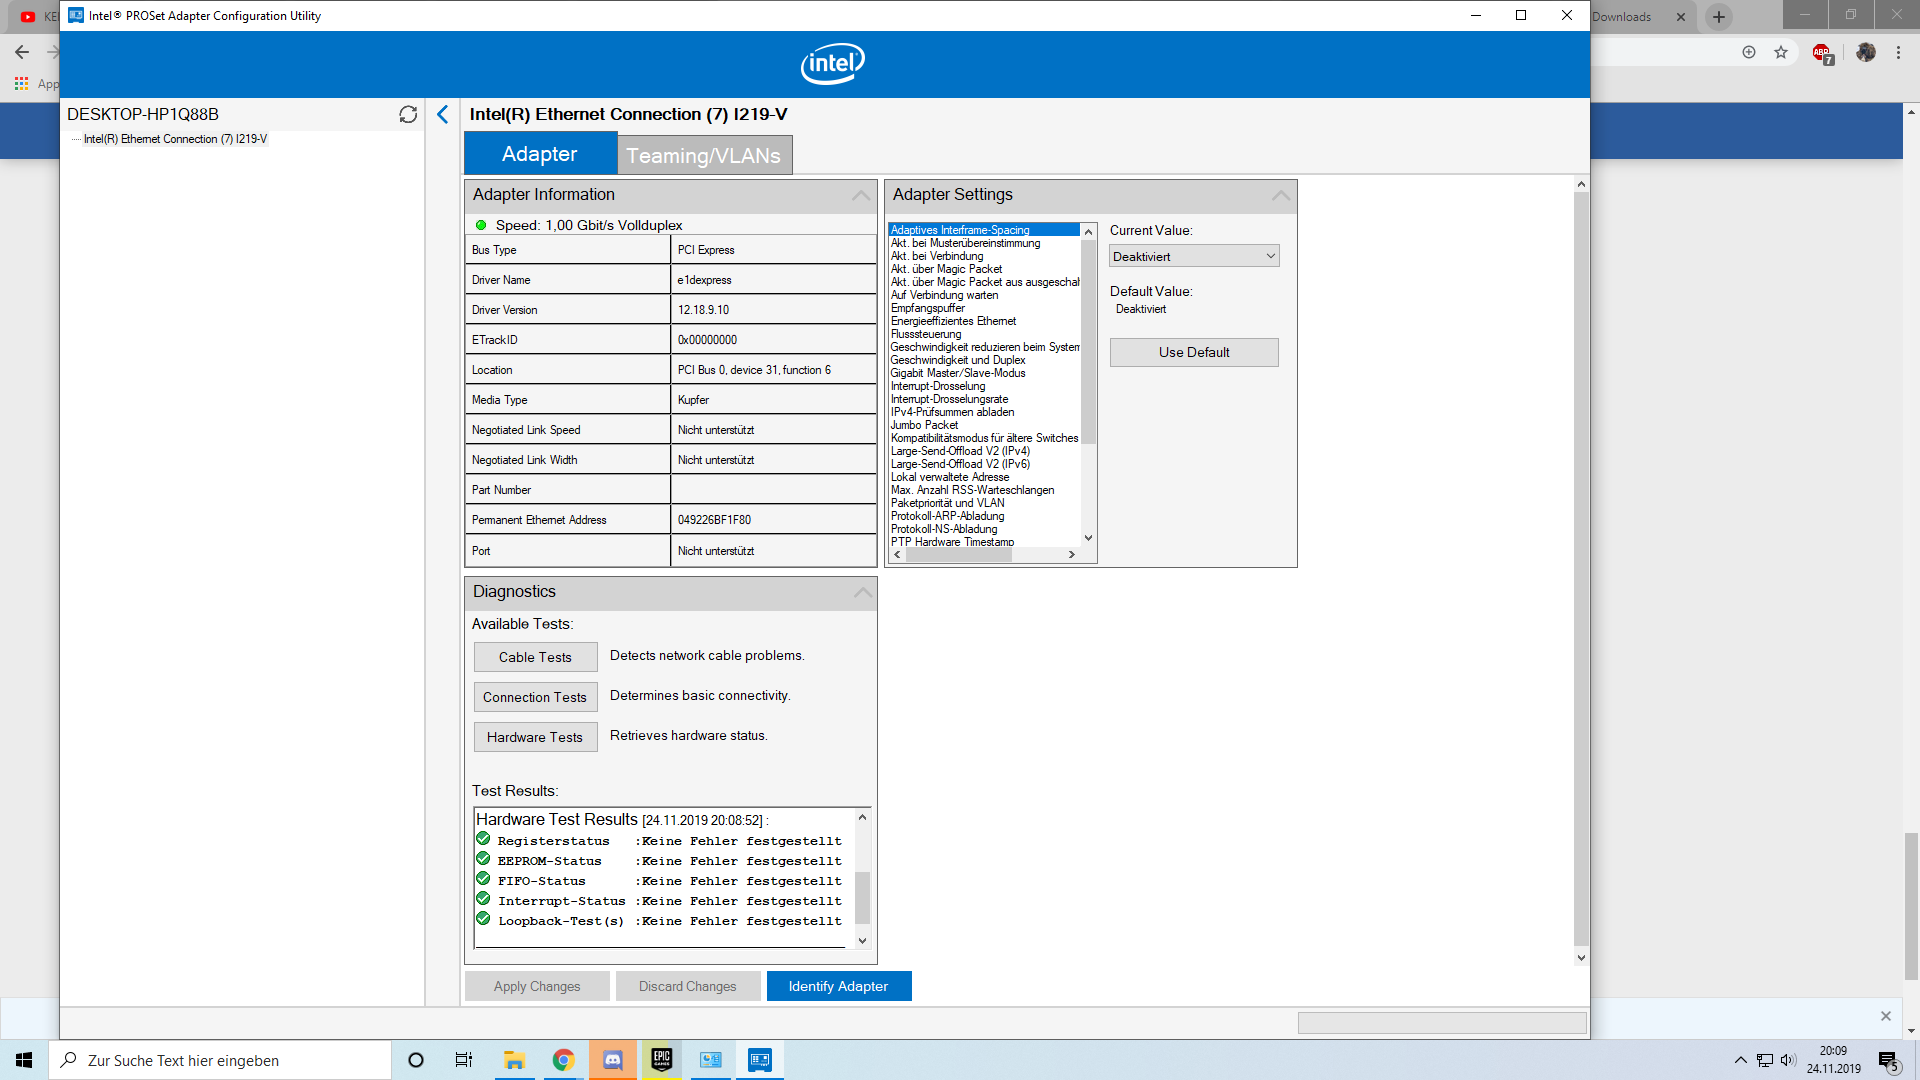Open Adblock Plus extension in Chrome

coord(1822,52)
